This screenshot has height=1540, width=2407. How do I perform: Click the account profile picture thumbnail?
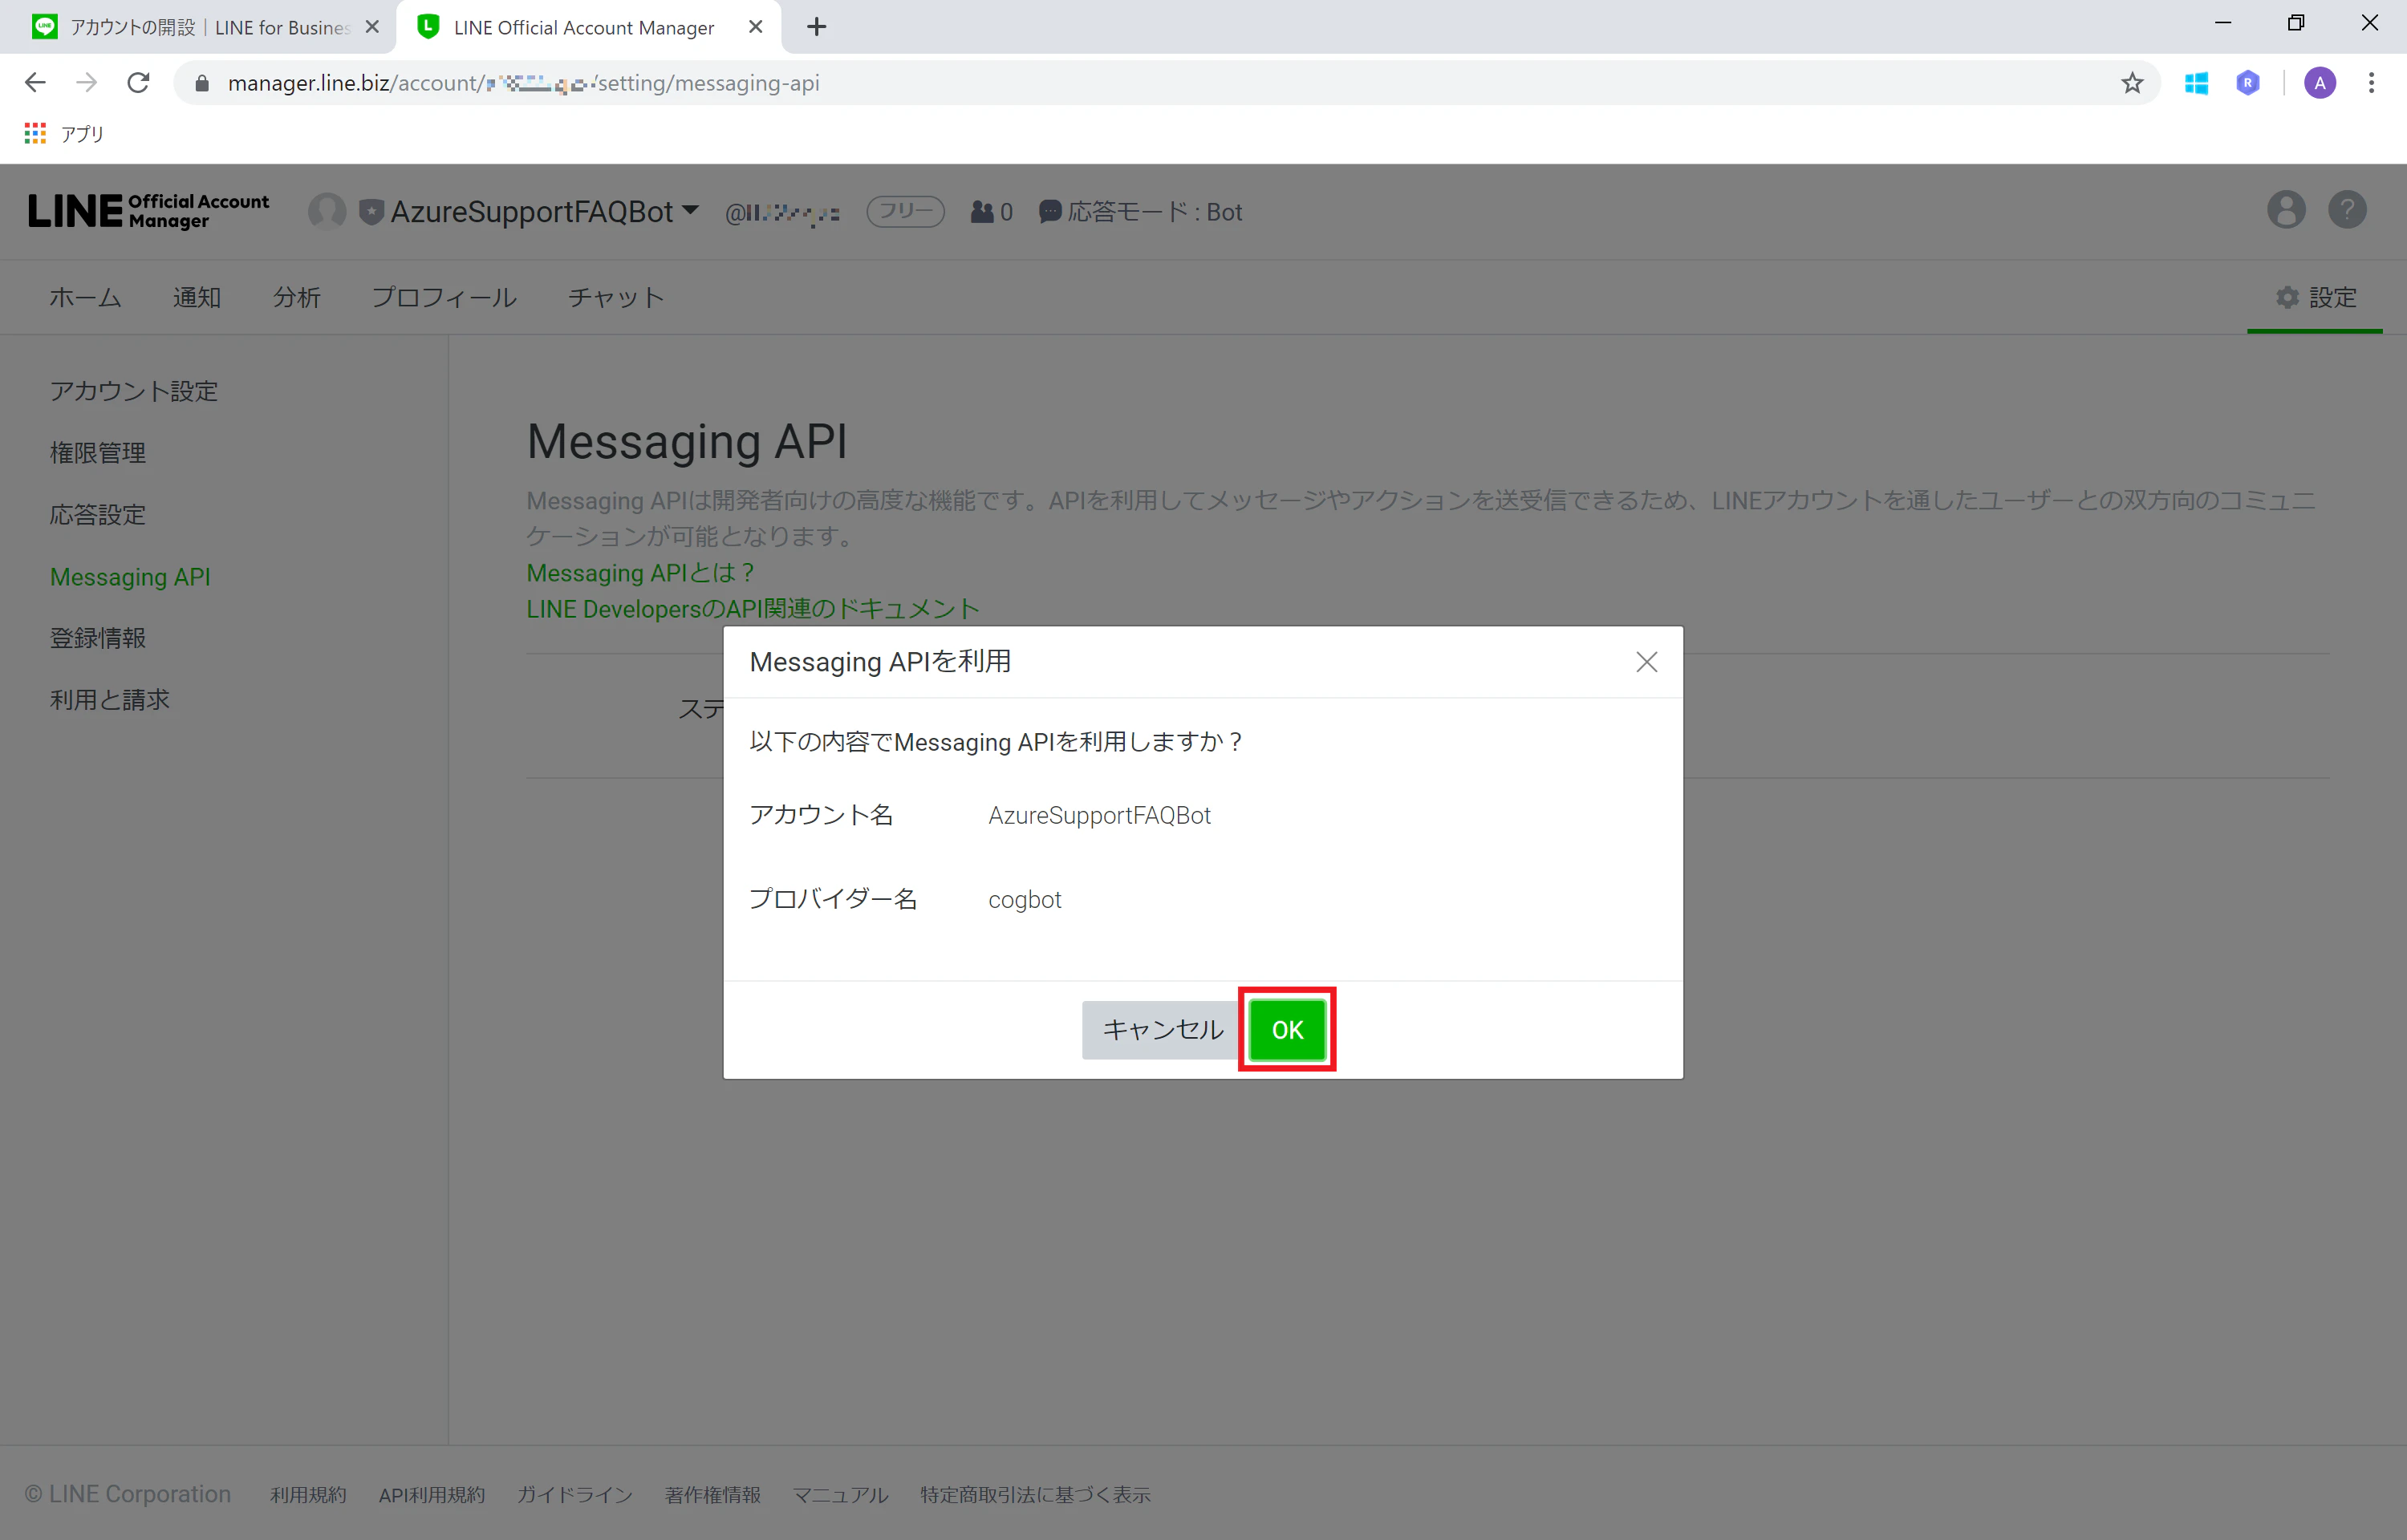(326, 211)
